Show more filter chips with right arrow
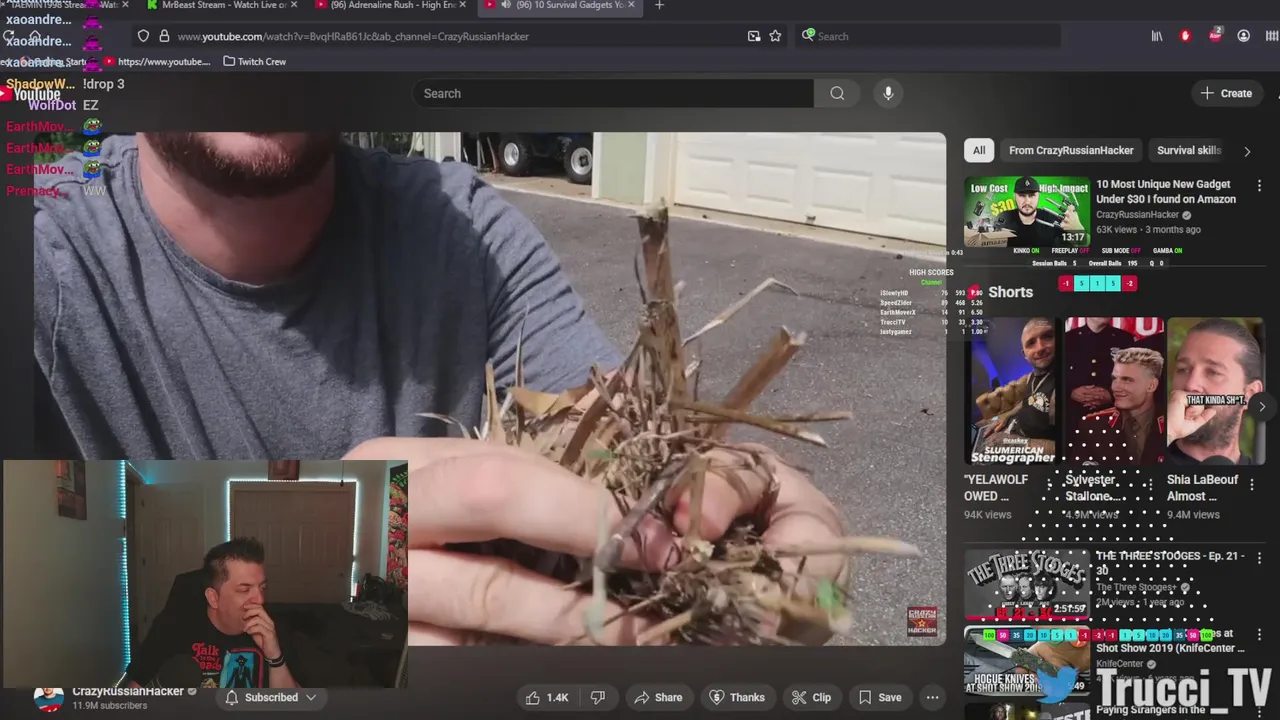Image resolution: width=1280 pixels, height=720 pixels. pos(1246,151)
